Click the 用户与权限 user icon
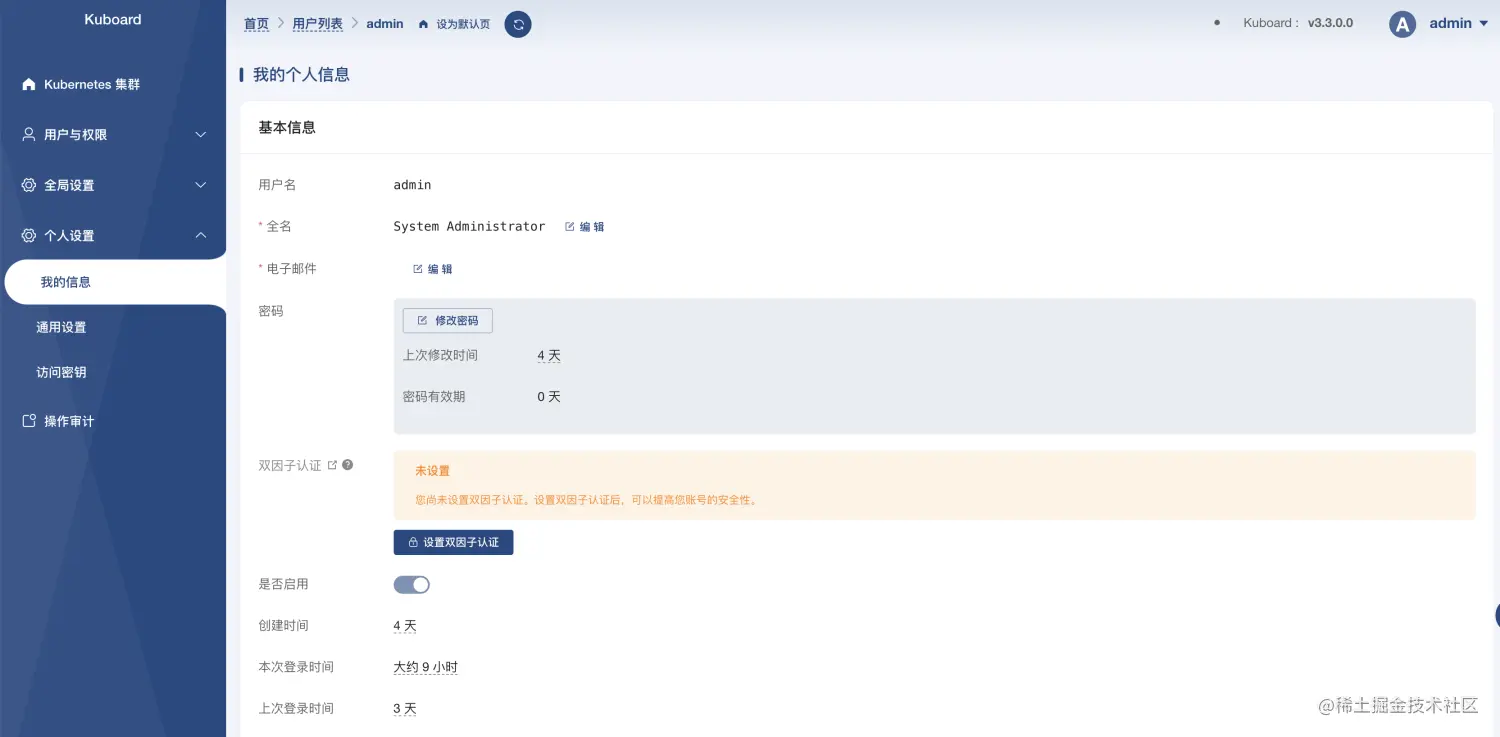 29,134
